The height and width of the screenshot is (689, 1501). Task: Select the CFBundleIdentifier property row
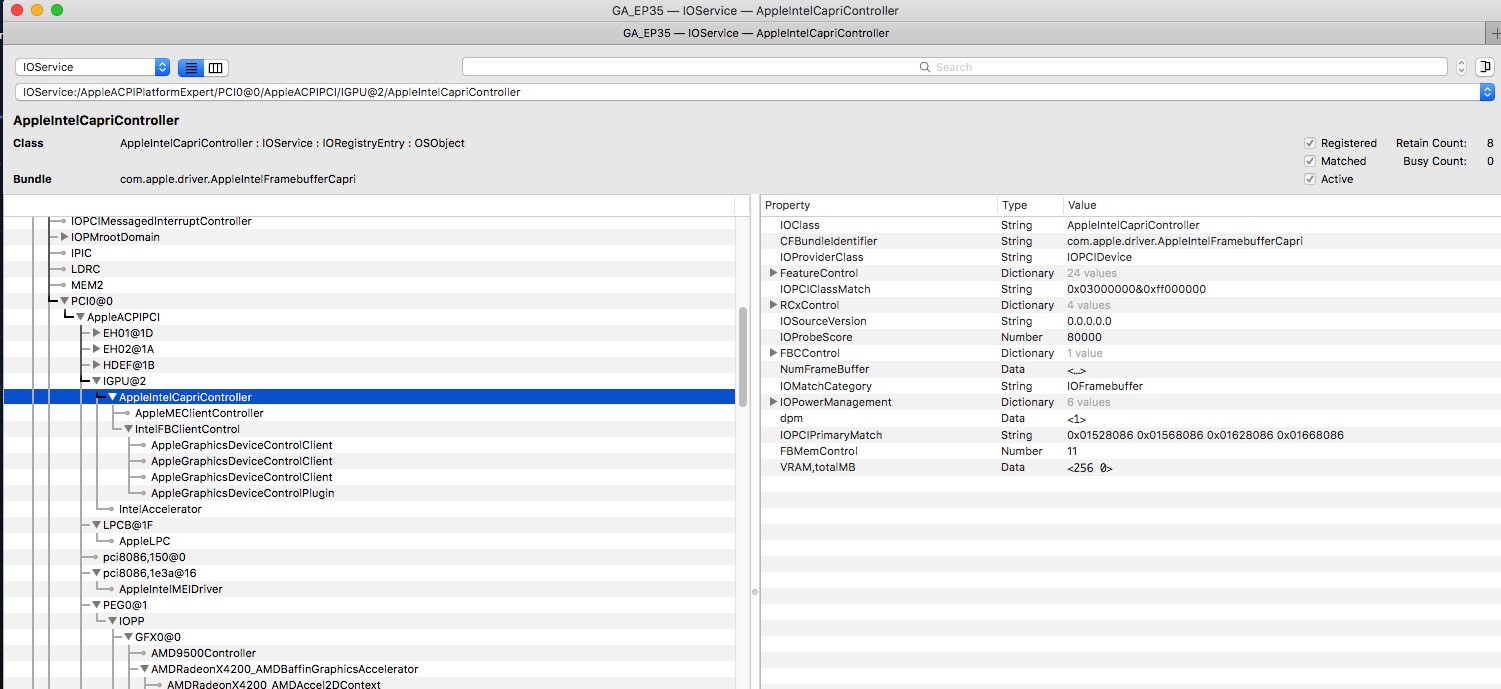point(1130,241)
